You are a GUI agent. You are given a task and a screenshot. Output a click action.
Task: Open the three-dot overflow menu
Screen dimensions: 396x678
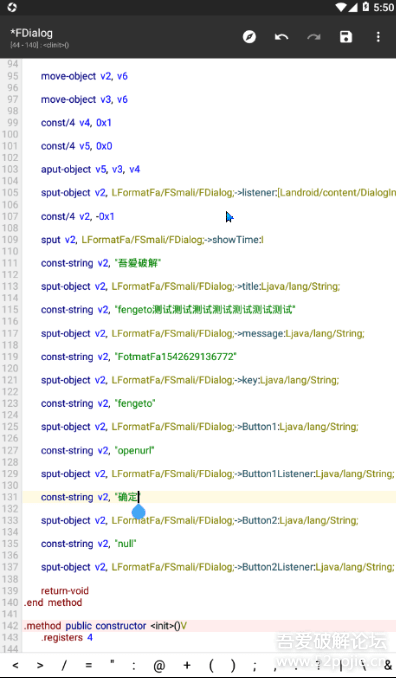pyautogui.click(x=378, y=37)
